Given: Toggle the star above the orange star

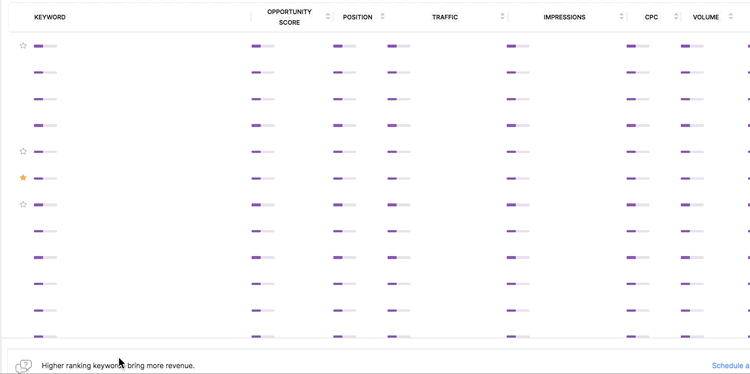Looking at the screenshot, I should click(x=23, y=152).
